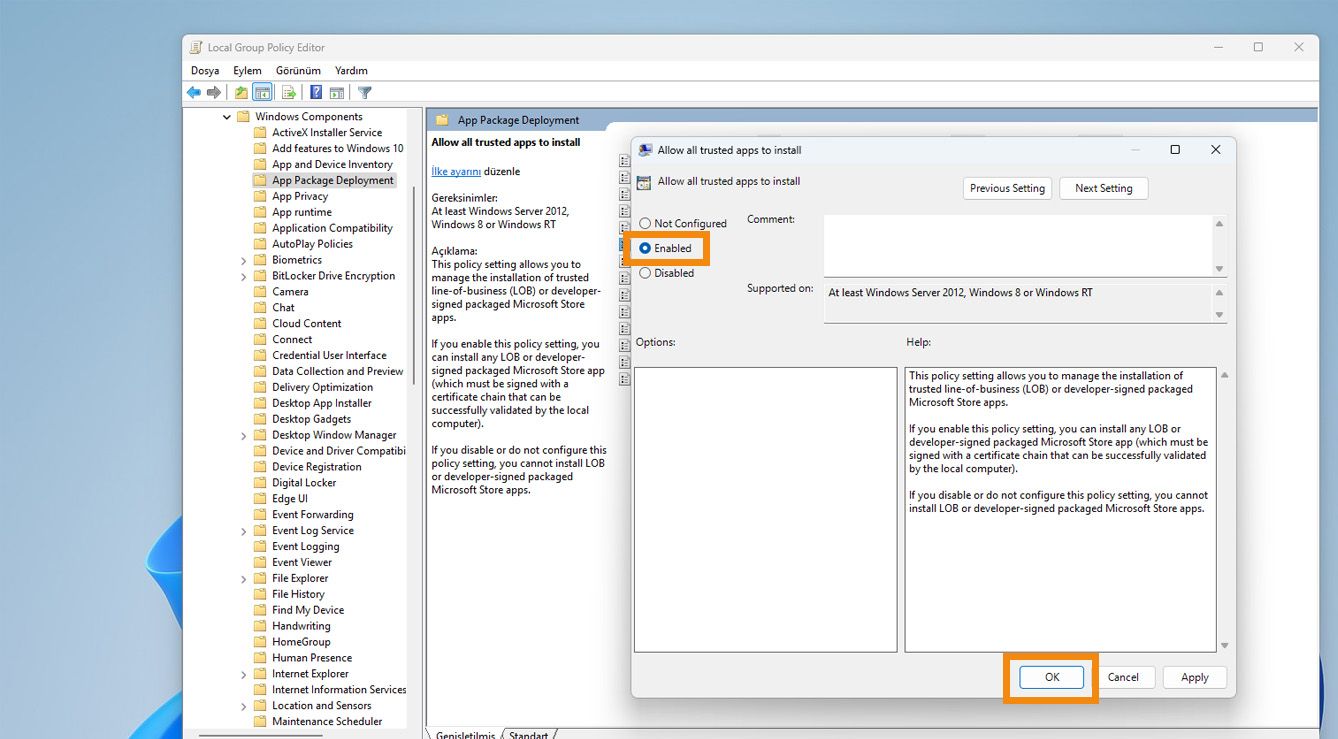
Task: Expand the Desktop Window Manager node
Action: tap(244, 436)
